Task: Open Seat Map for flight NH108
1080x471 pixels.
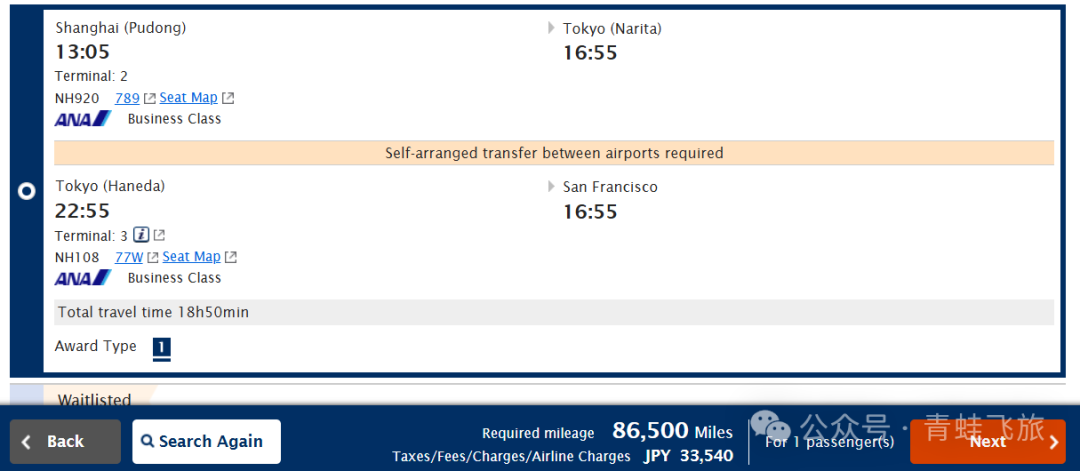Action: coord(191,257)
